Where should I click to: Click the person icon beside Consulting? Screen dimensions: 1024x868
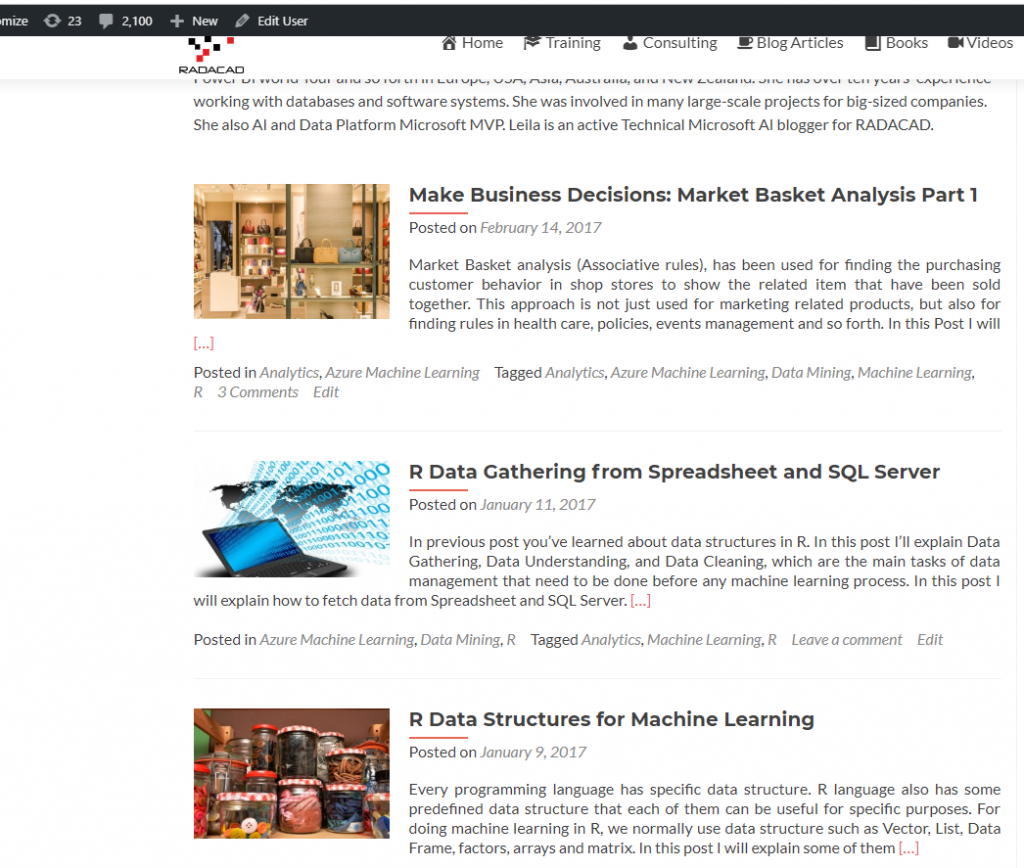pos(630,43)
